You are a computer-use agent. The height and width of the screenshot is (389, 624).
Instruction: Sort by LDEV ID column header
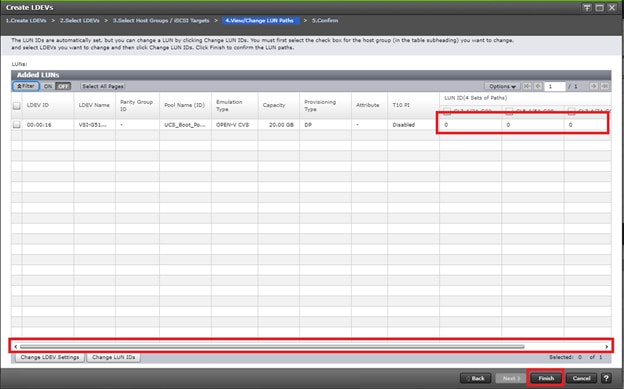pyautogui.click(x=48, y=105)
